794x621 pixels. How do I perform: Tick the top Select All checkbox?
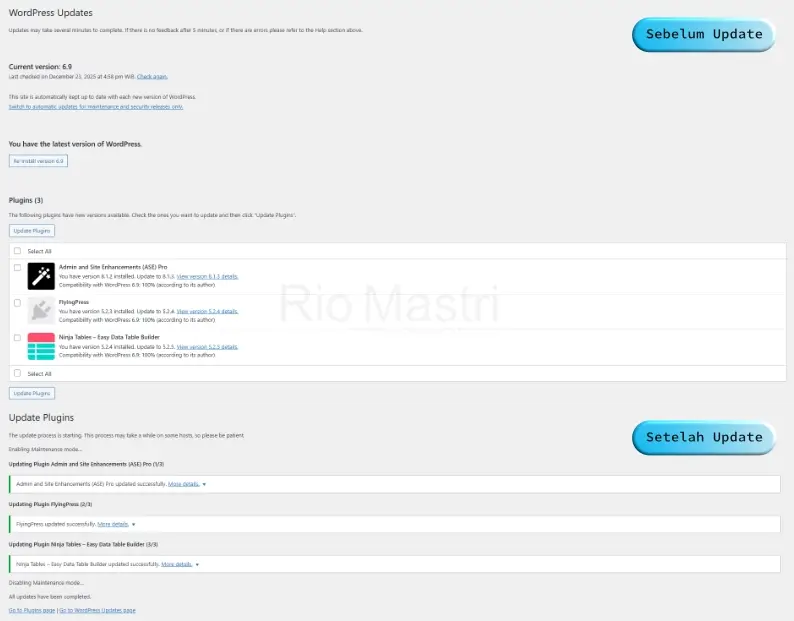(x=17, y=251)
